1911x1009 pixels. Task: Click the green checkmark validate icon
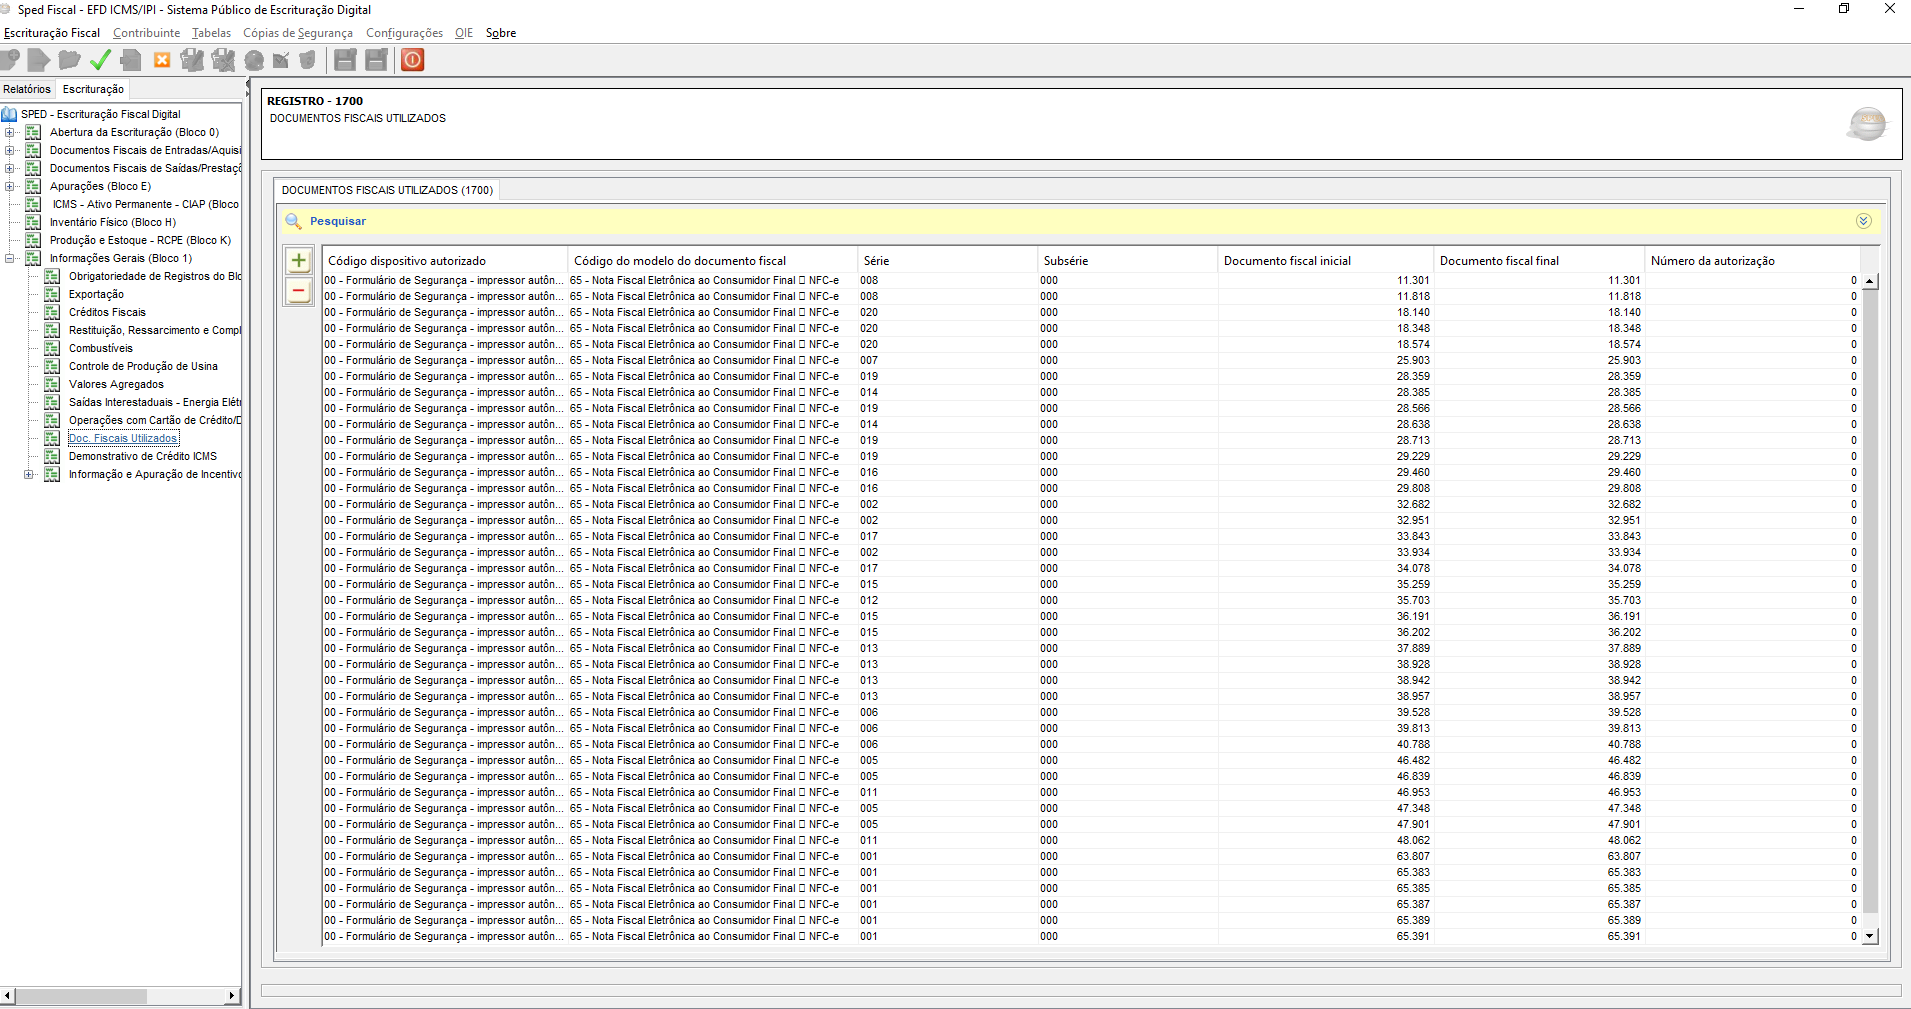100,60
